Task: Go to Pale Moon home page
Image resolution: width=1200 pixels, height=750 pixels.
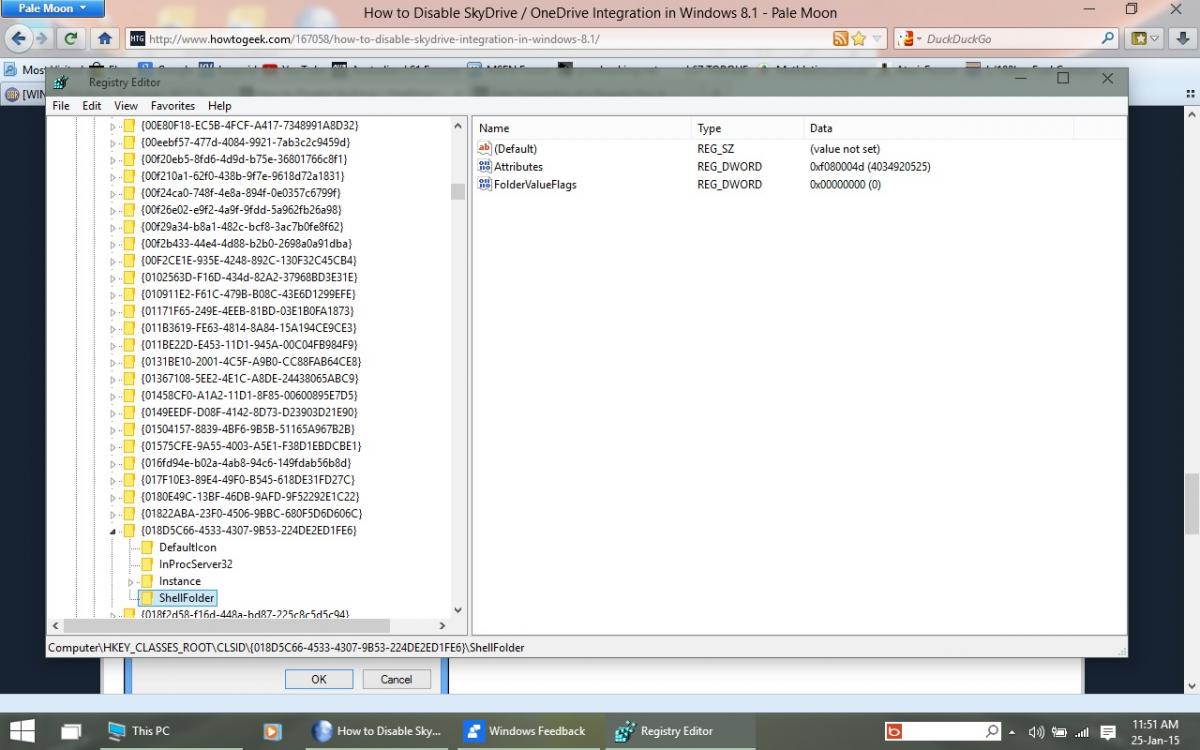Action: [x=105, y=39]
